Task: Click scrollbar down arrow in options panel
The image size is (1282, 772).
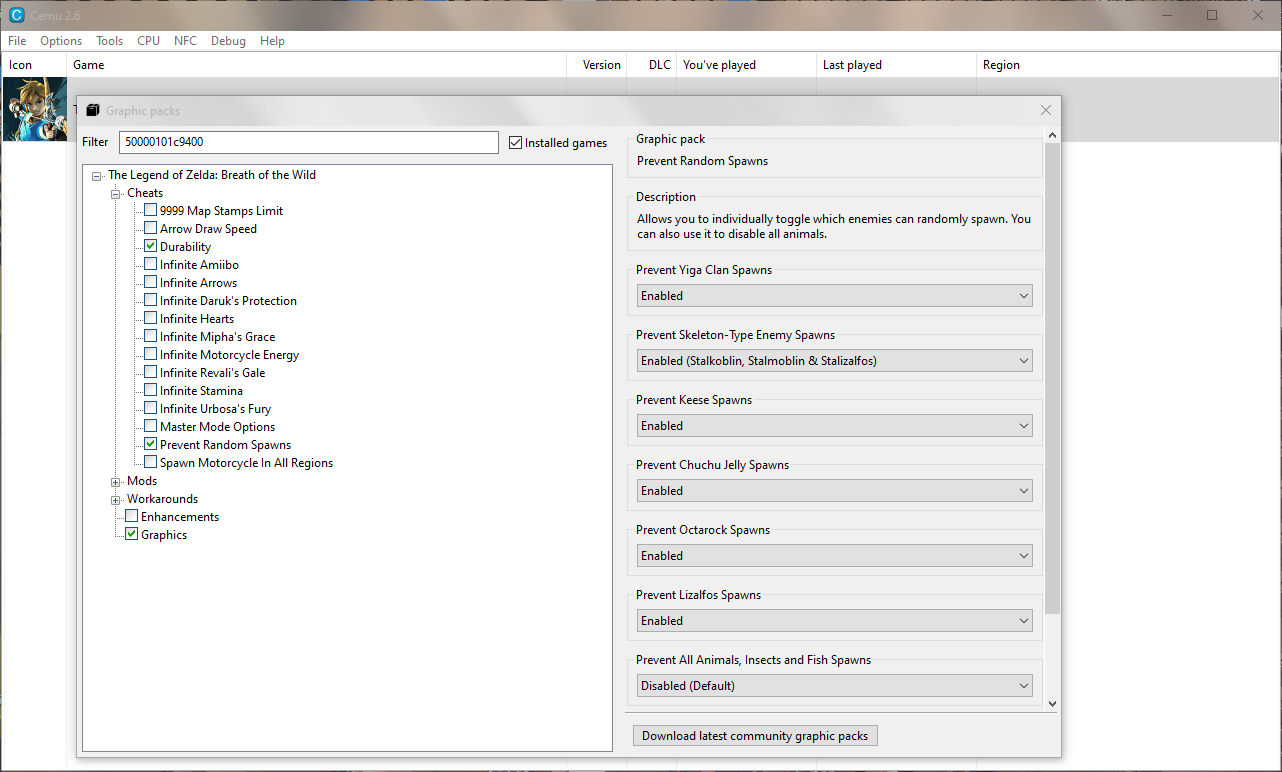Action: (x=1052, y=704)
